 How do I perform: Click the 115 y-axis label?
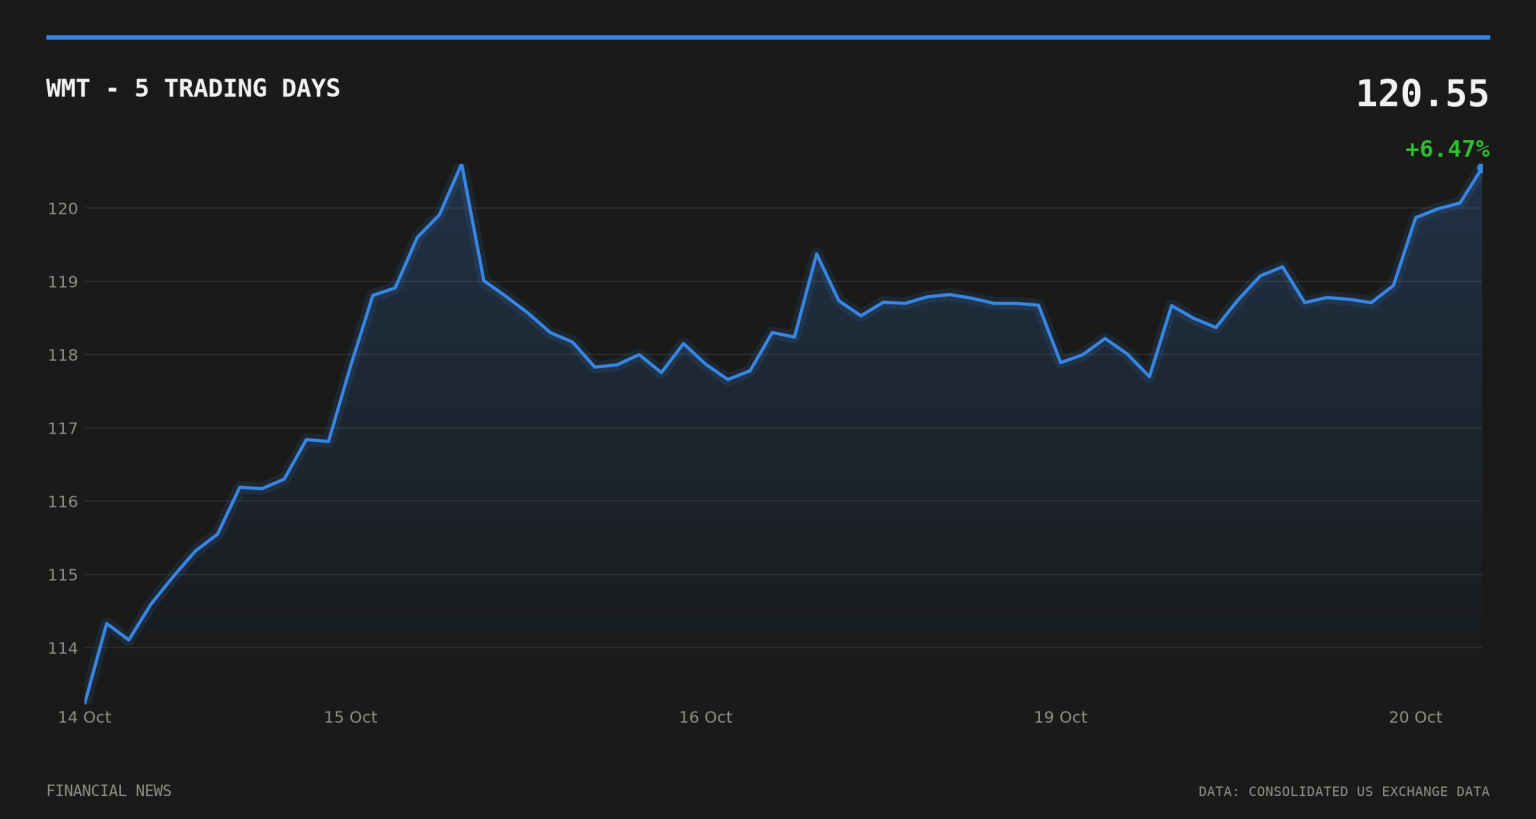pos(63,575)
